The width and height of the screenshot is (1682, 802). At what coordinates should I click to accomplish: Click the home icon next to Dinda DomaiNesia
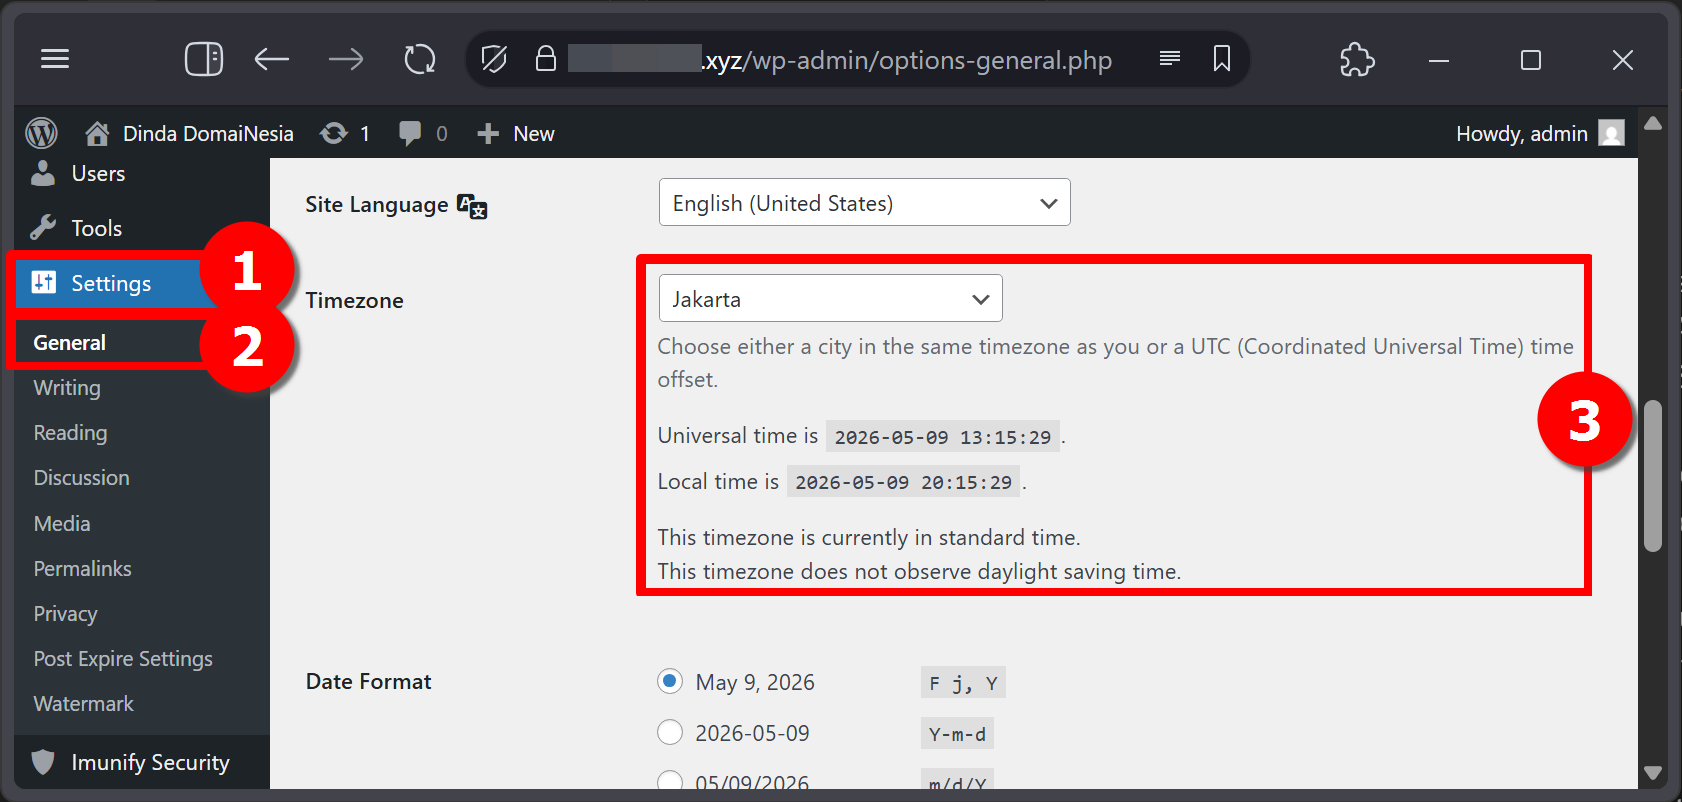tap(97, 133)
